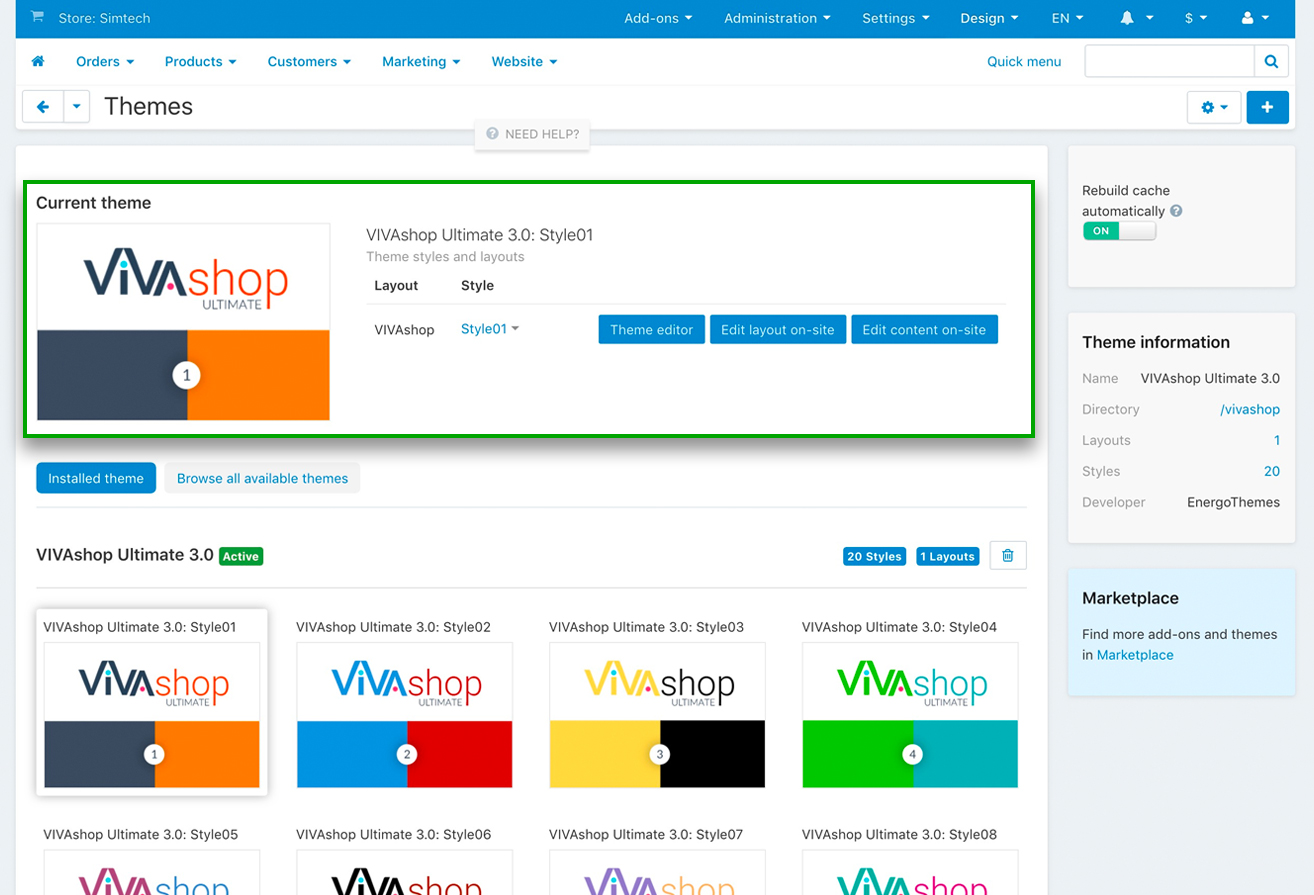This screenshot has height=895, width=1314.
Task: Switch to Browse all available themes
Action: 262,478
